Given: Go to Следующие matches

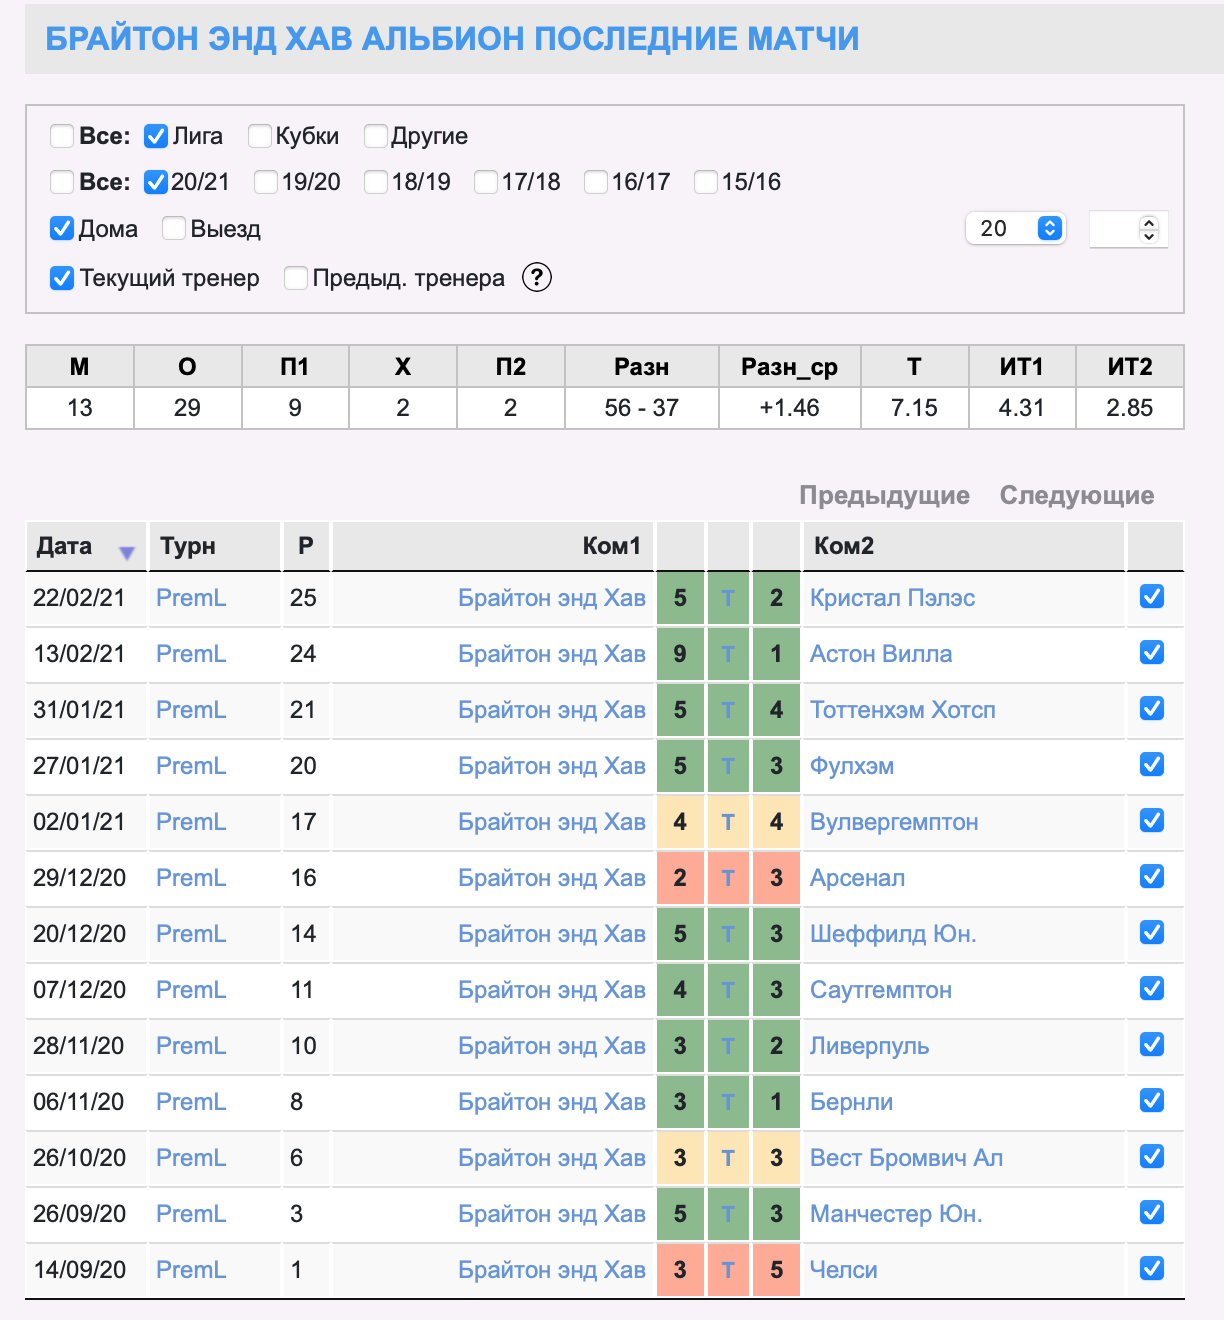Looking at the screenshot, I should click(x=1077, y=495).
